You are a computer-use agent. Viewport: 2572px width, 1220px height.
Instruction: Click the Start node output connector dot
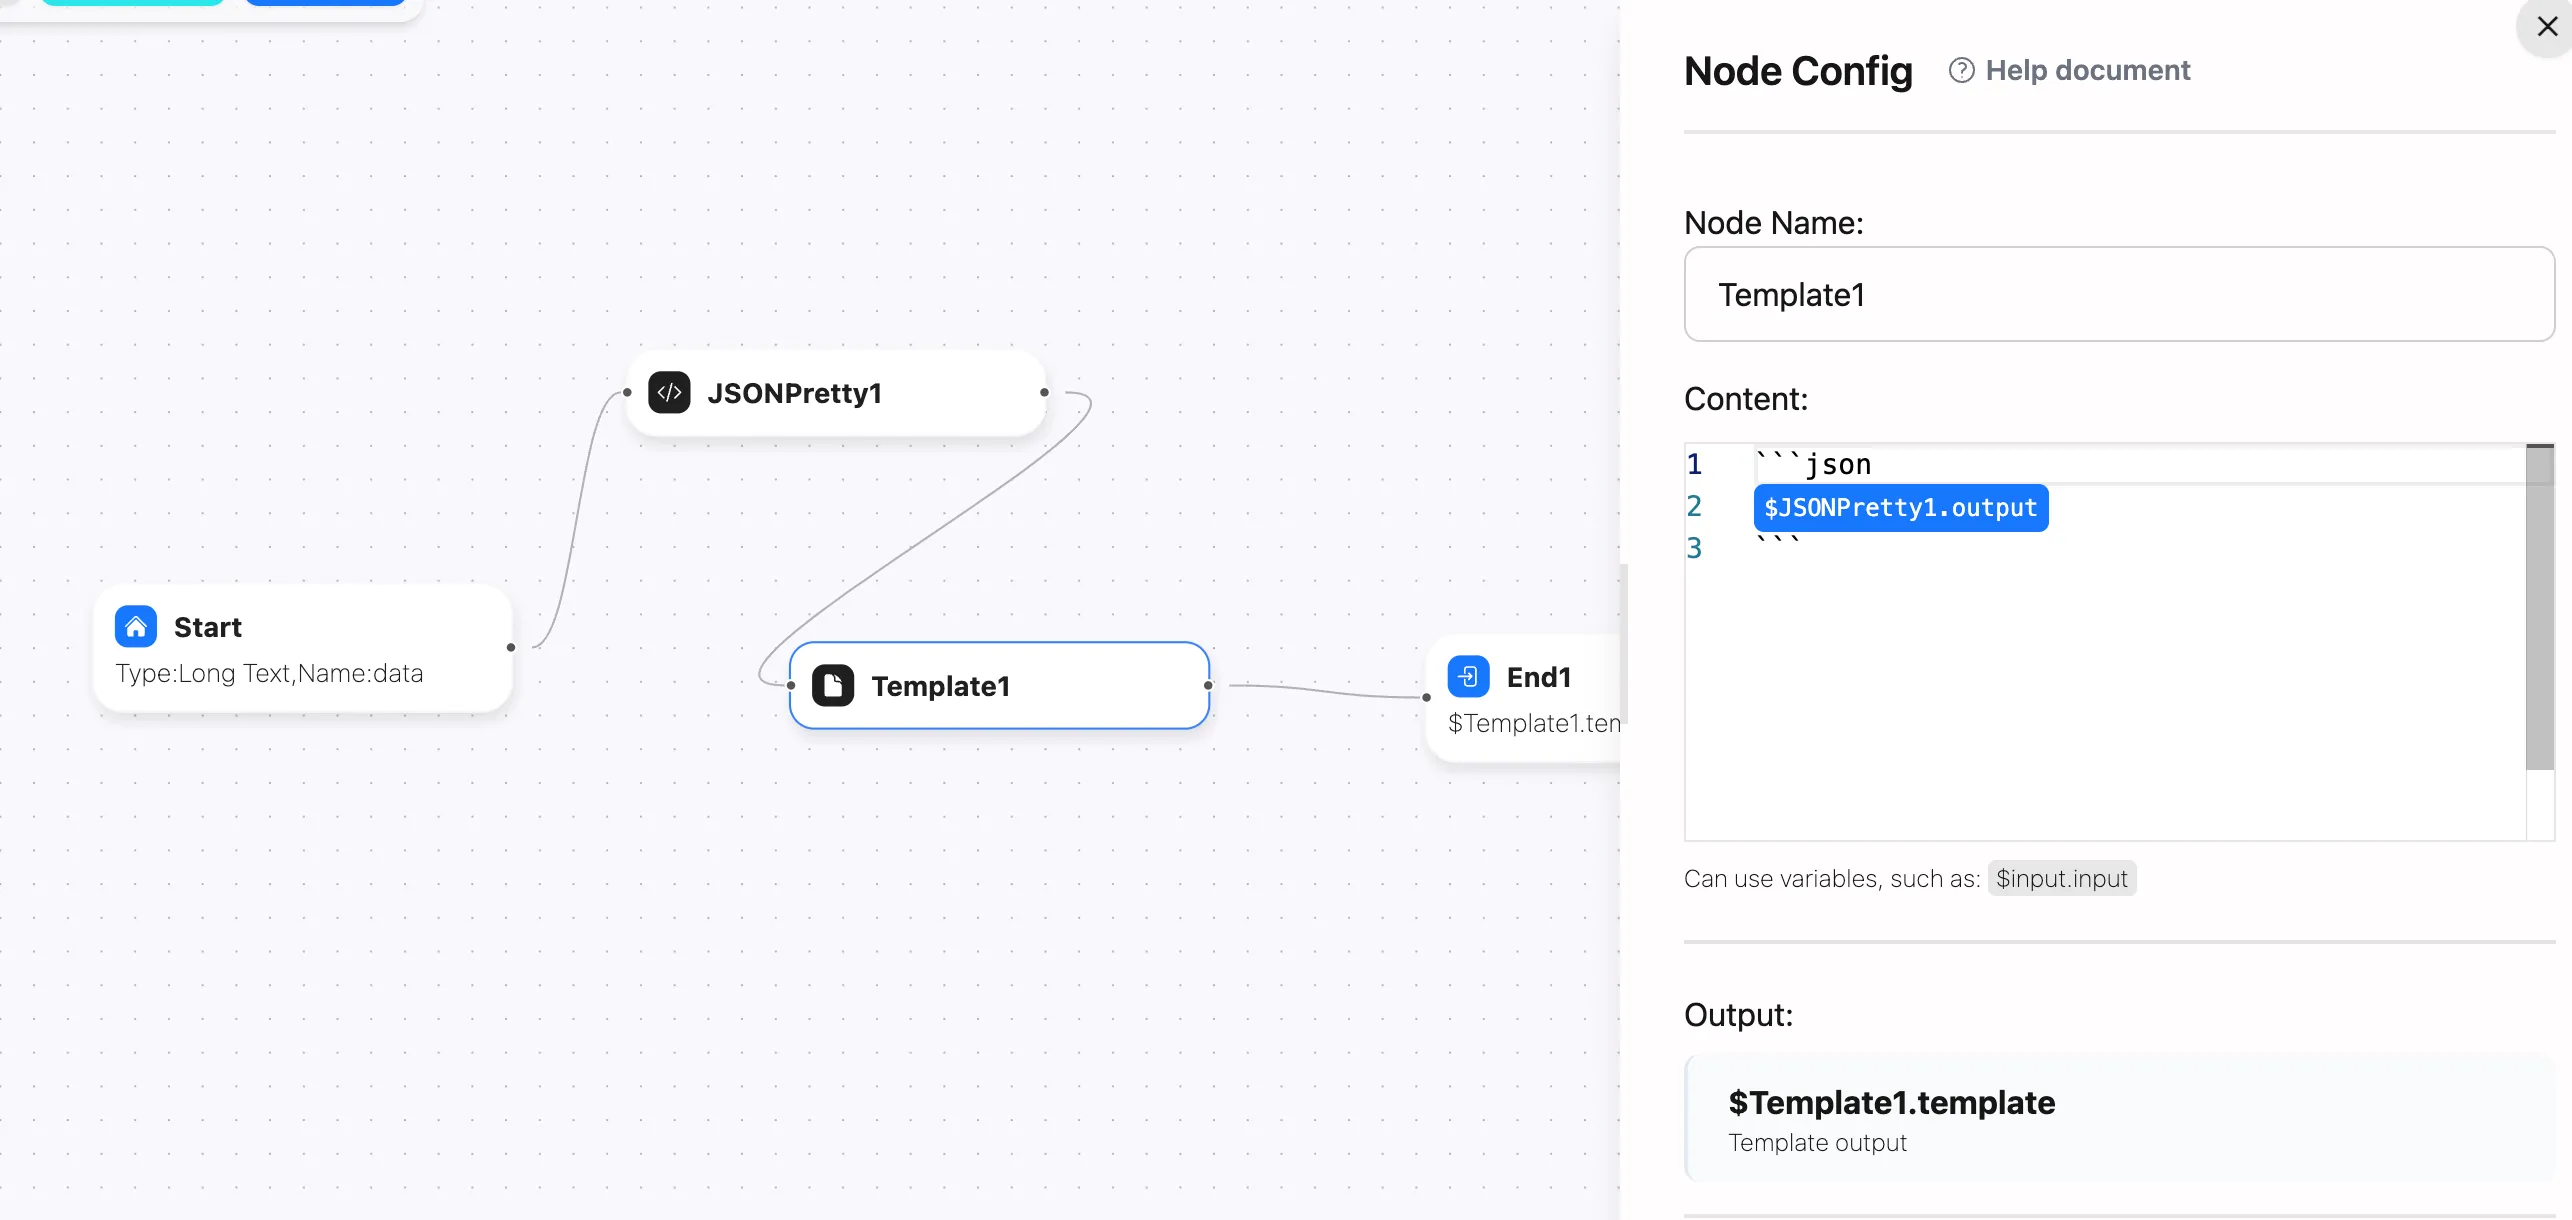[x=511, y=647]
